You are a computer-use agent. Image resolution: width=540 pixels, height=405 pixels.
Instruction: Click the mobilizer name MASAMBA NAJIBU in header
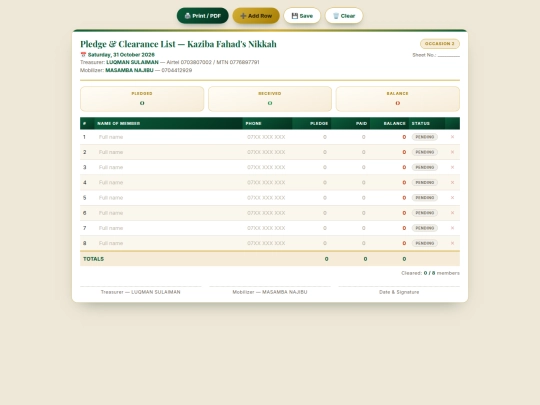pyautogui.click(x=129, y=70)
